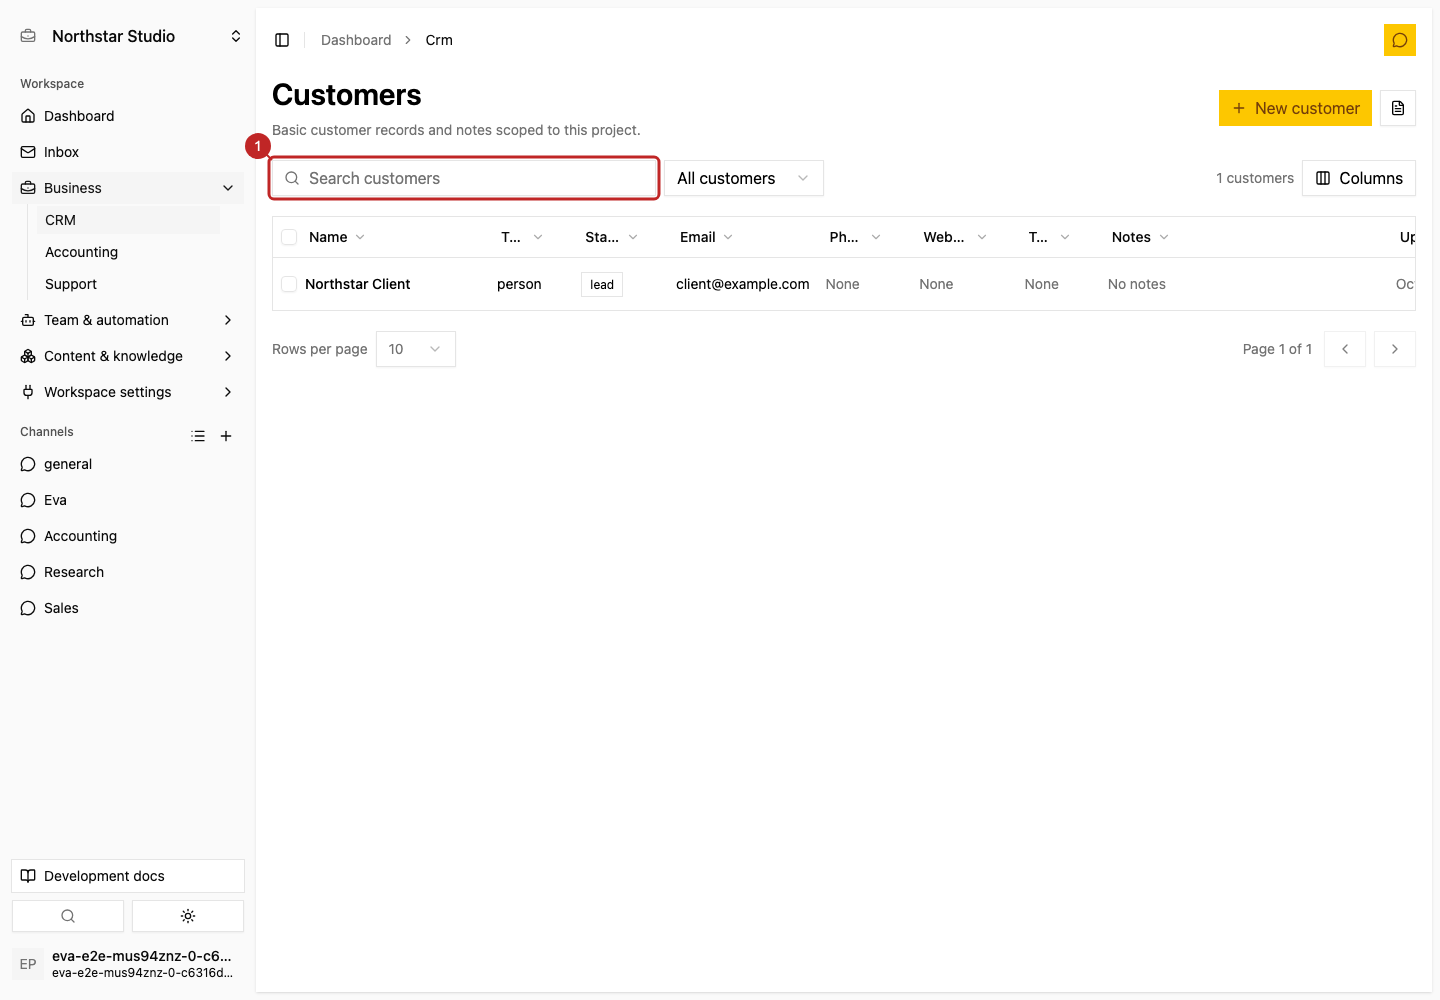The width and height of the screenshot is (1440, 1000).
Task: Go to next page arrow
Action: pos(1395,349)
